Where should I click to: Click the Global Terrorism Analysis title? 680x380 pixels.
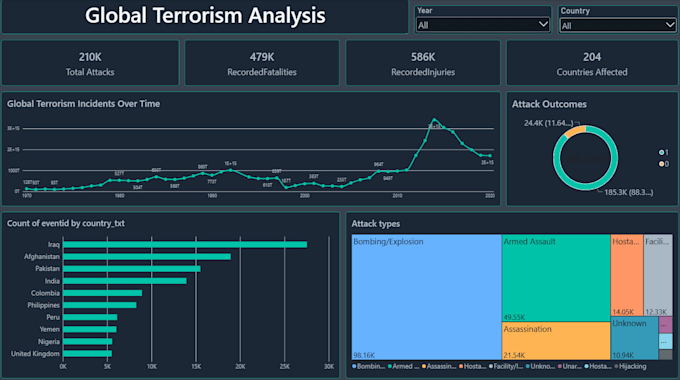tap(205, 16)
